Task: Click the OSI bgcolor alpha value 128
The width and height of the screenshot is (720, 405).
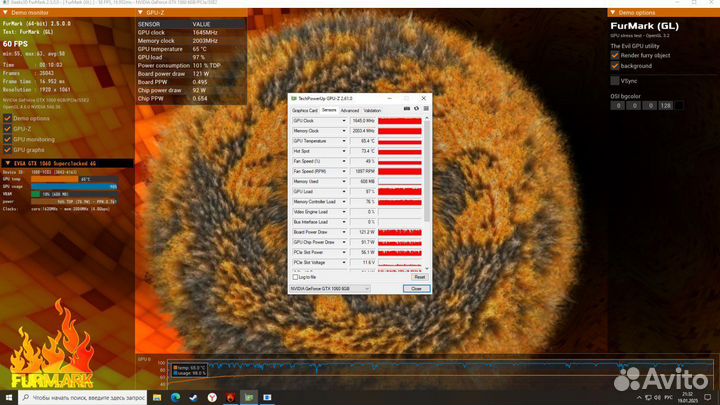Action: pos(662,105)
